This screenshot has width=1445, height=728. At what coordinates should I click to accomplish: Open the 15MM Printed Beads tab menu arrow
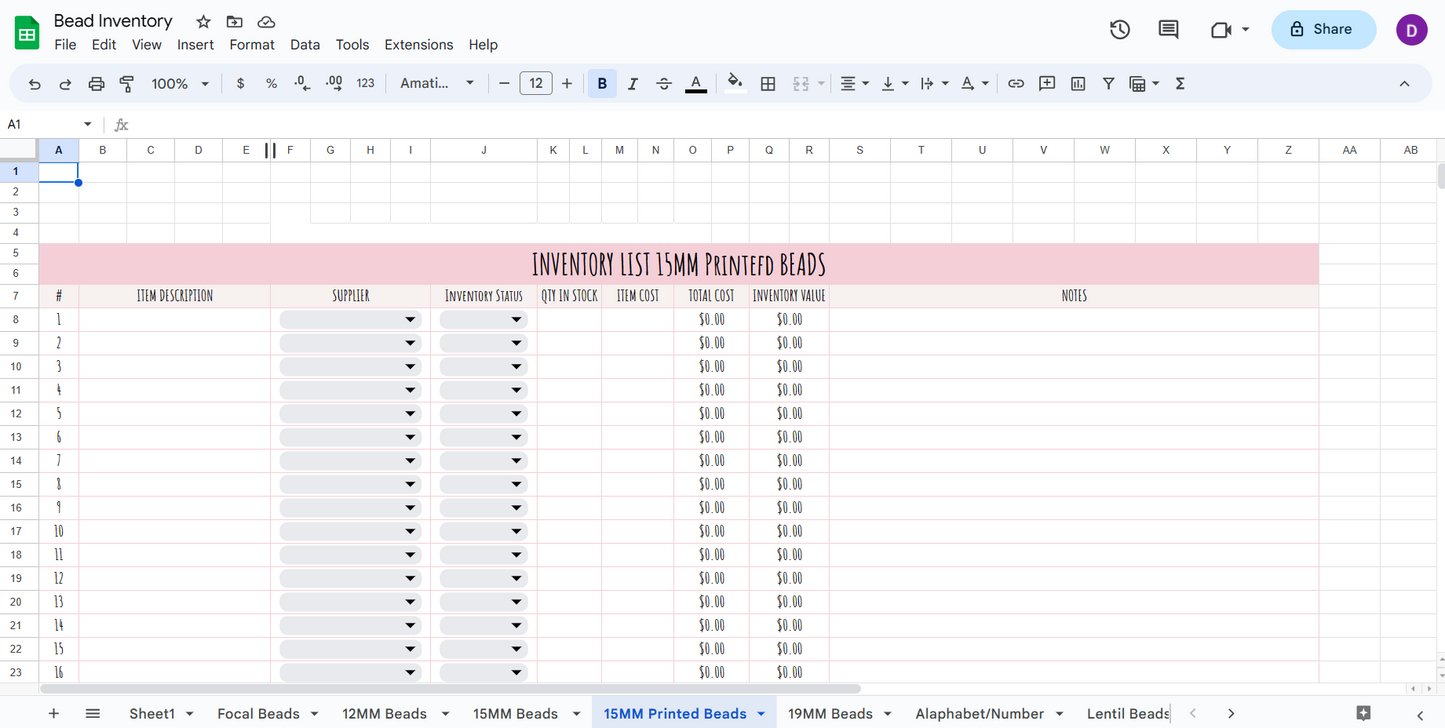(x=761, y=714)
